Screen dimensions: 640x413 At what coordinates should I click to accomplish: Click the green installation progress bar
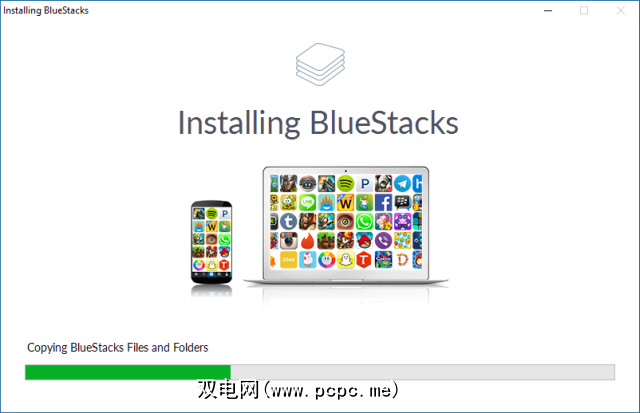pos(128,372)
